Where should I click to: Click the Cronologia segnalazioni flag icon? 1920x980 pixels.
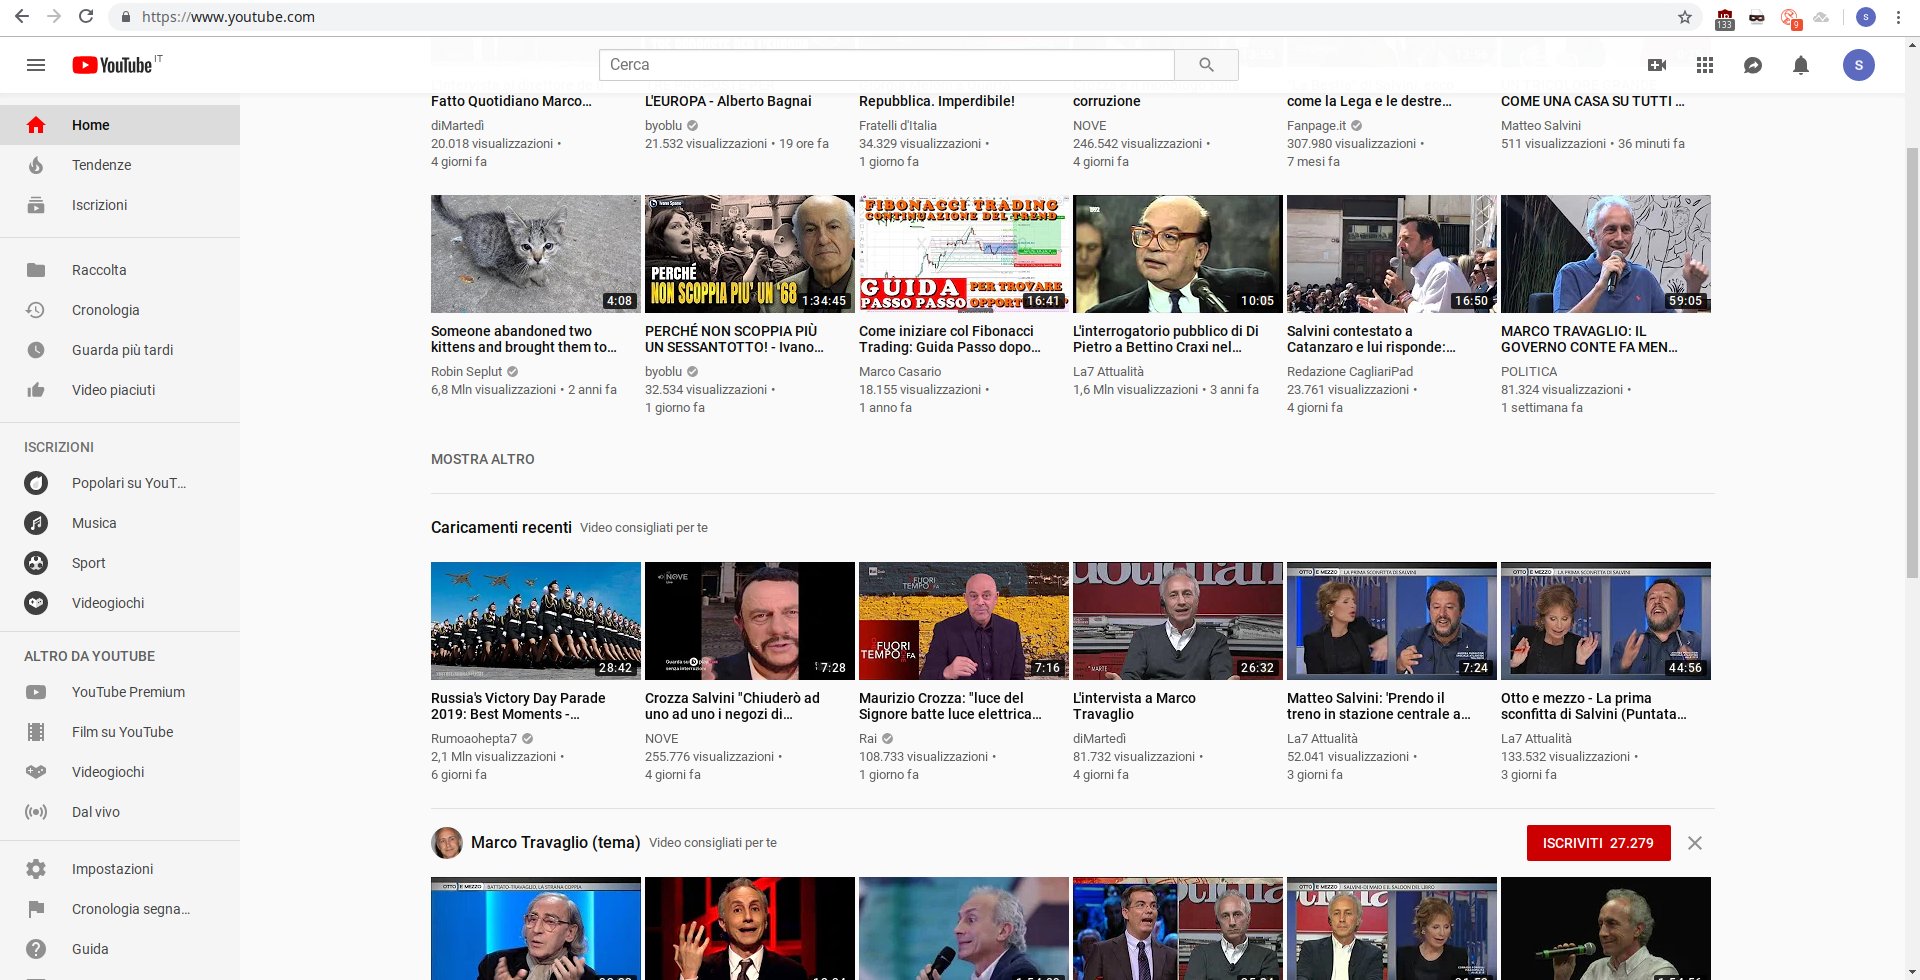pos(36,909)
